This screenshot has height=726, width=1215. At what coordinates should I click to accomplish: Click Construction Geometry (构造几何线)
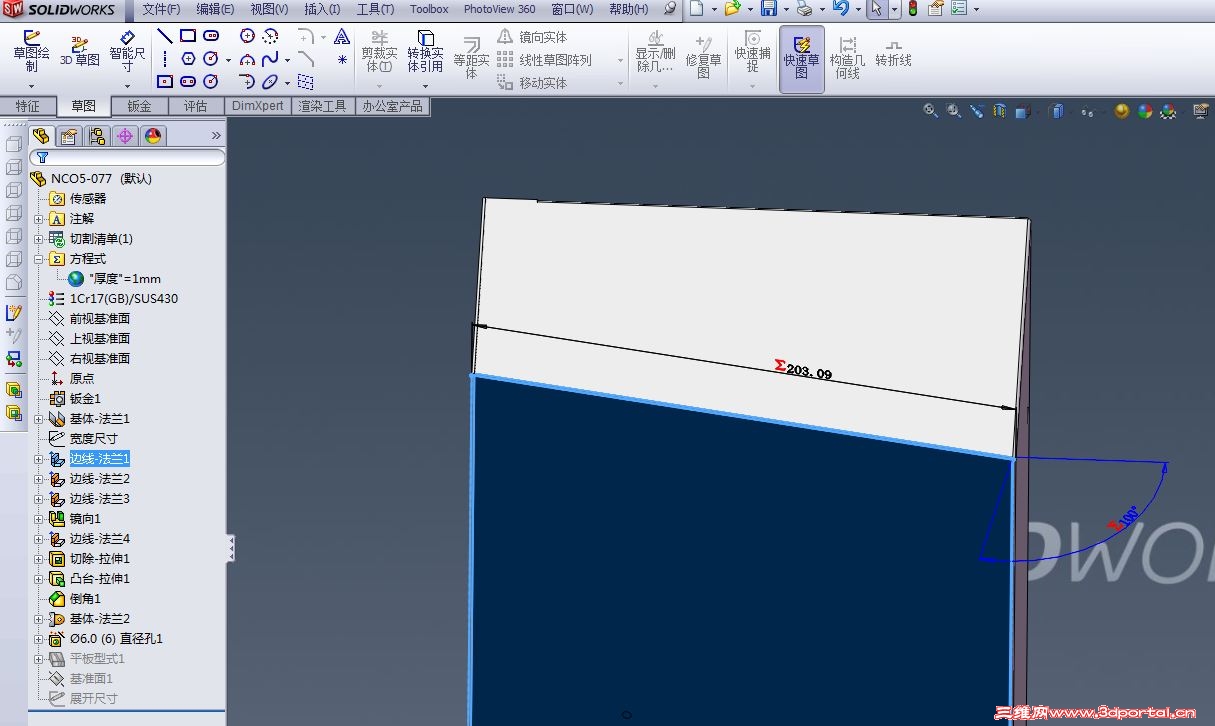847,58
